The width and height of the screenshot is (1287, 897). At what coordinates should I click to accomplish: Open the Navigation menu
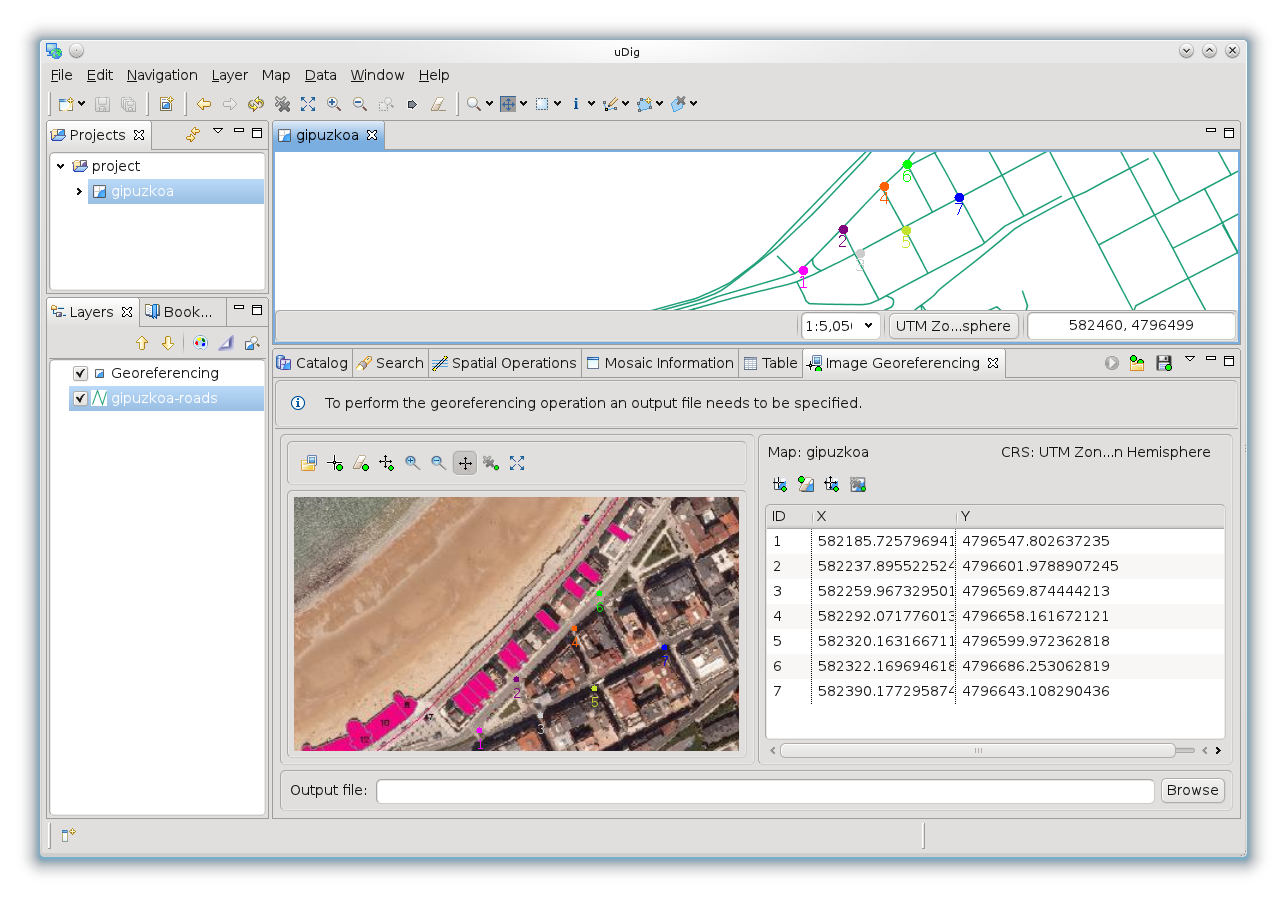[x=162, y=75]
